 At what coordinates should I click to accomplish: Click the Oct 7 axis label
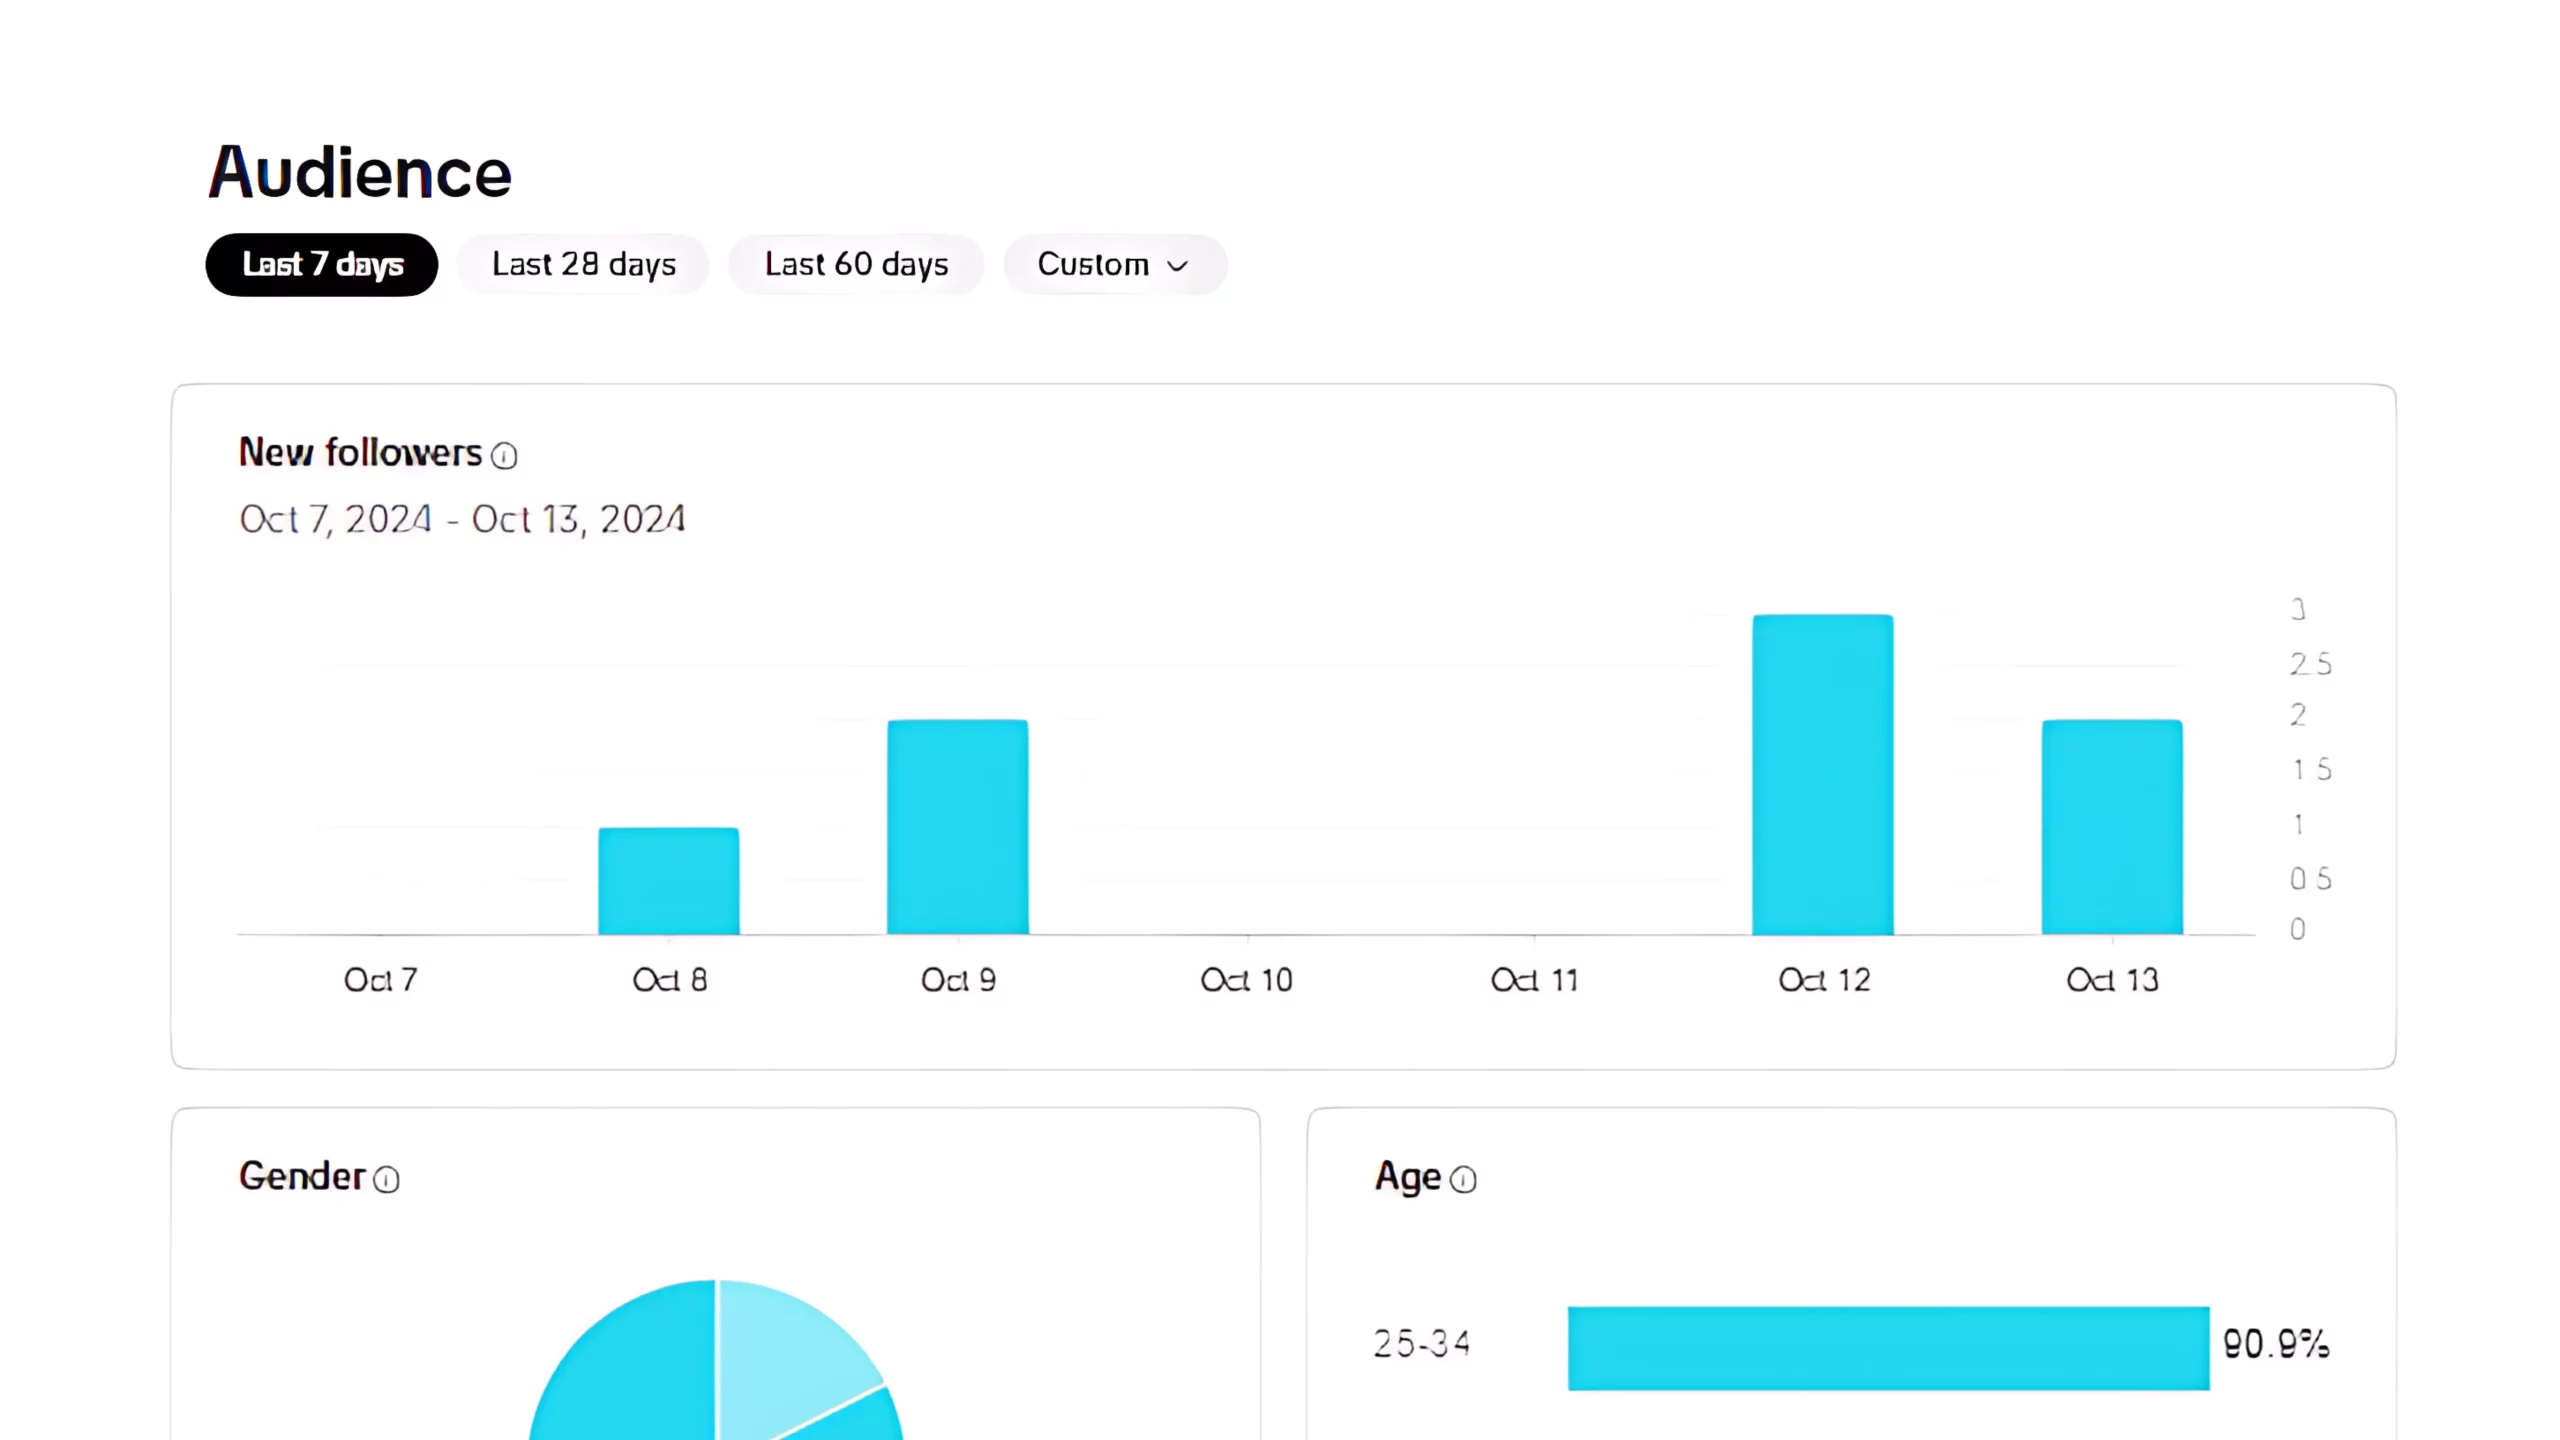(x=380, y=980)
